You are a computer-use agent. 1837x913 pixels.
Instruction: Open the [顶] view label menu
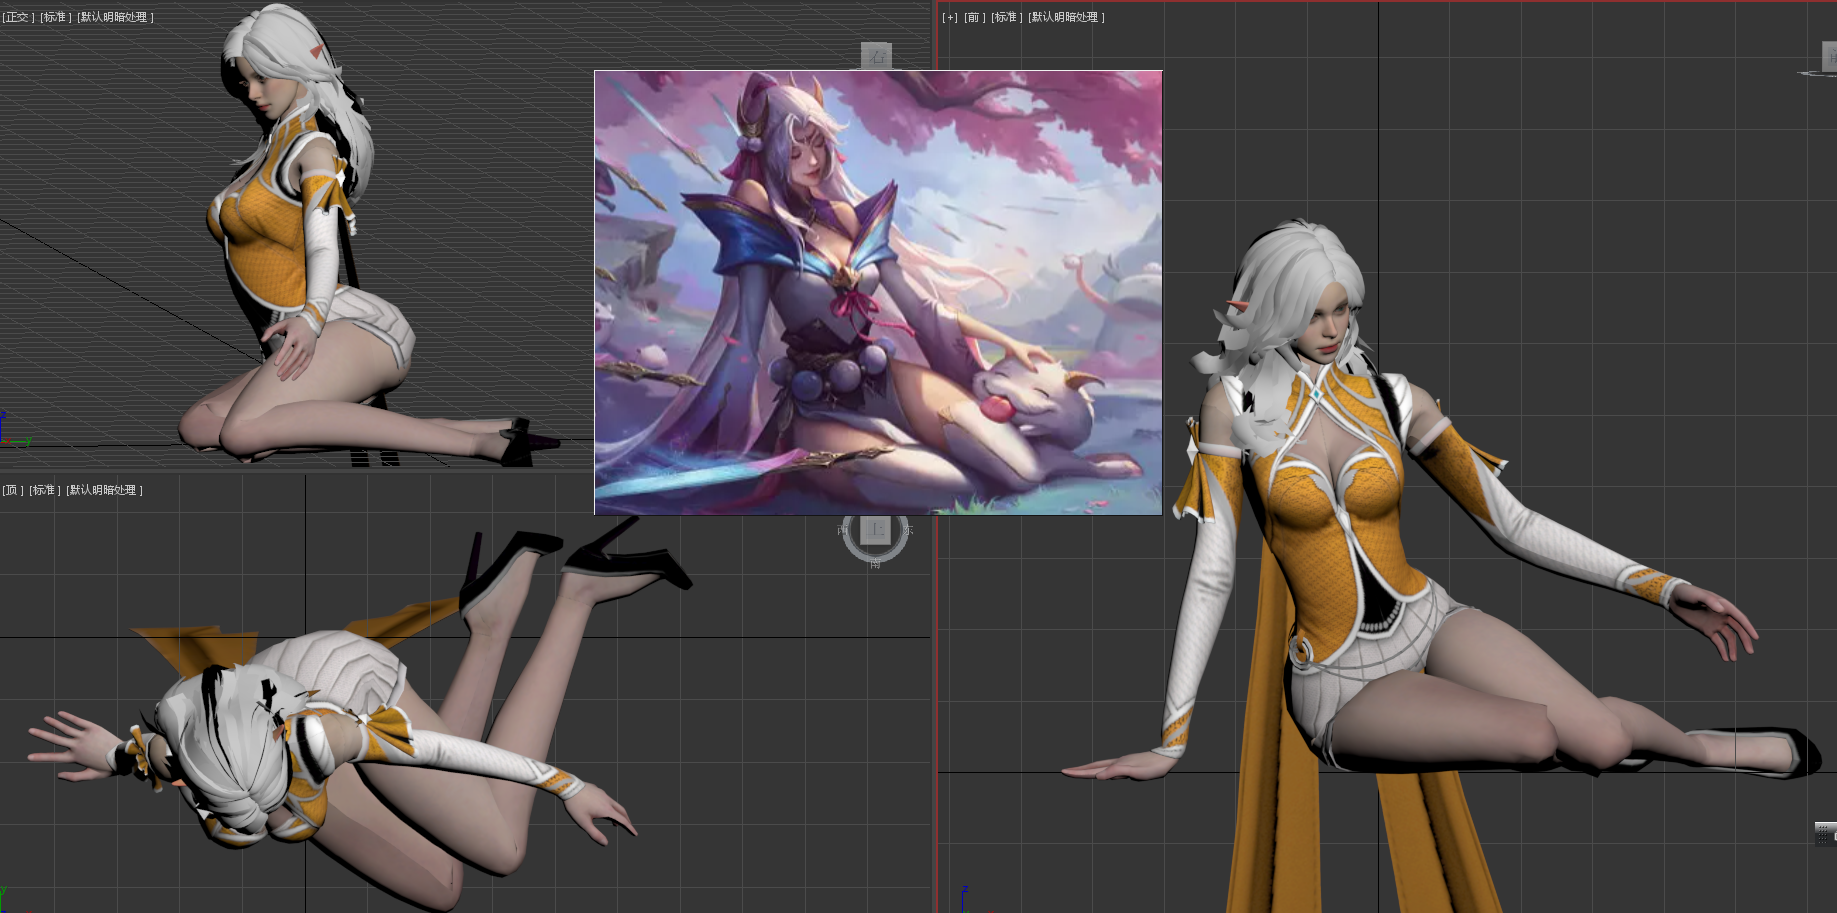coord(13,490)
